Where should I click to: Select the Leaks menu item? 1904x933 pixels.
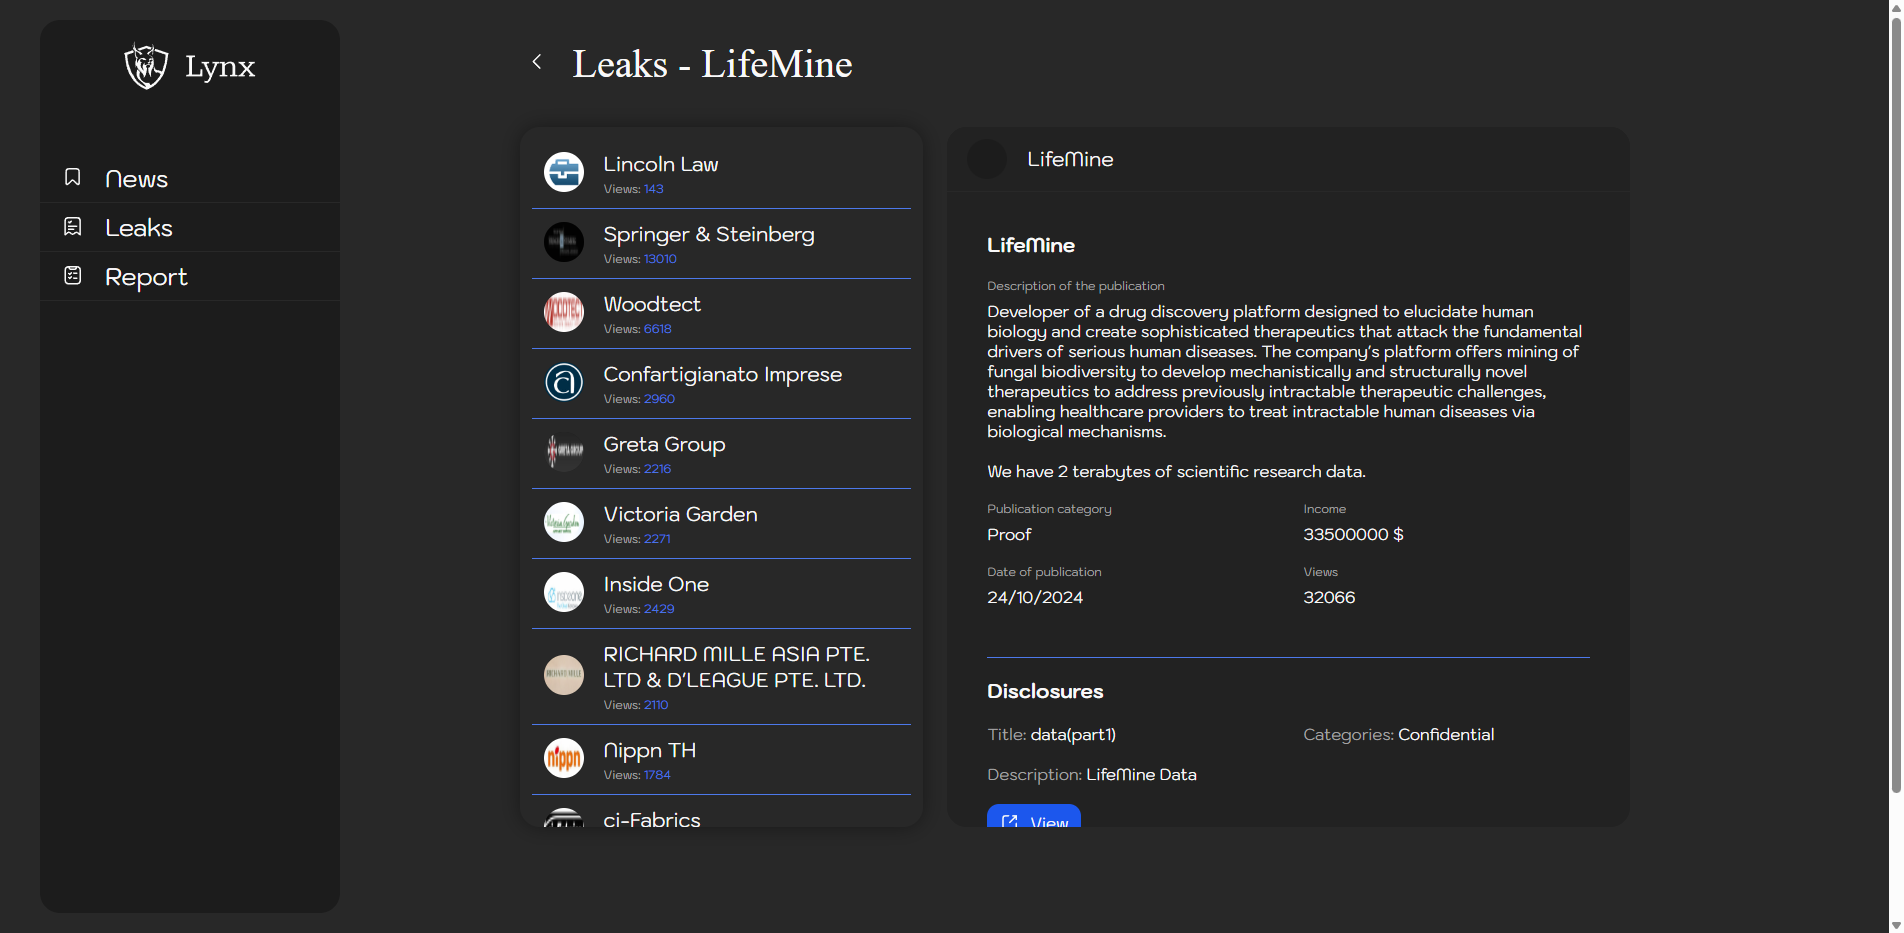pyautogui.click(x=139, y=228)
